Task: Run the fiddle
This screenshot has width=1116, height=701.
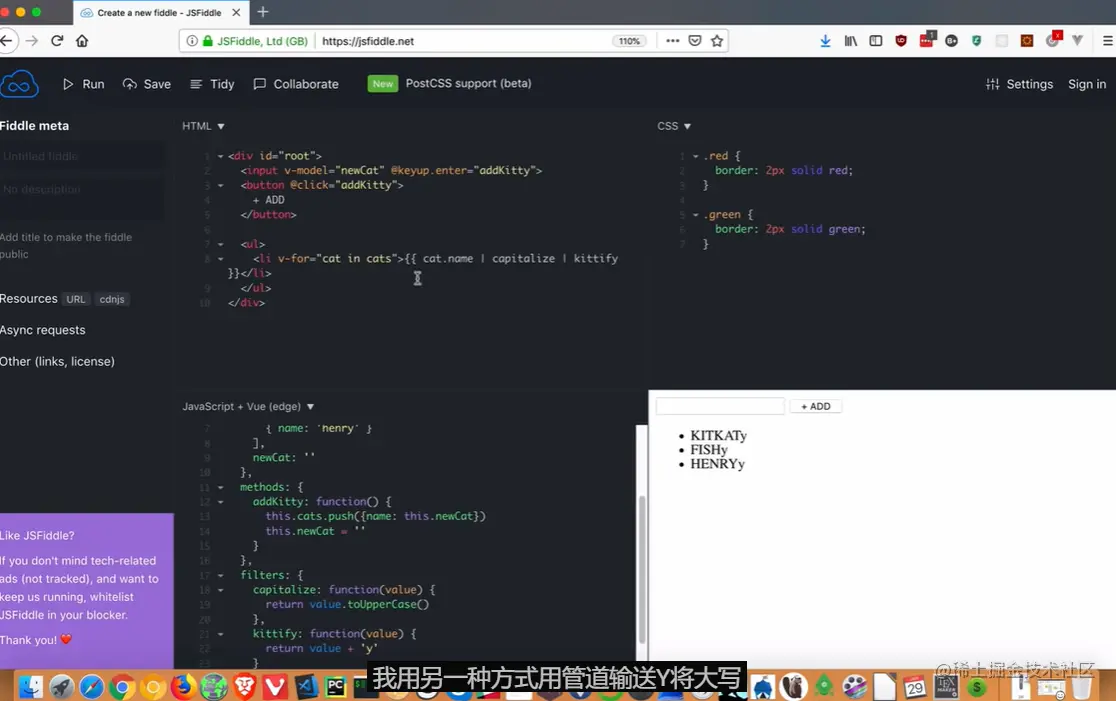Action: pos(83,84)
